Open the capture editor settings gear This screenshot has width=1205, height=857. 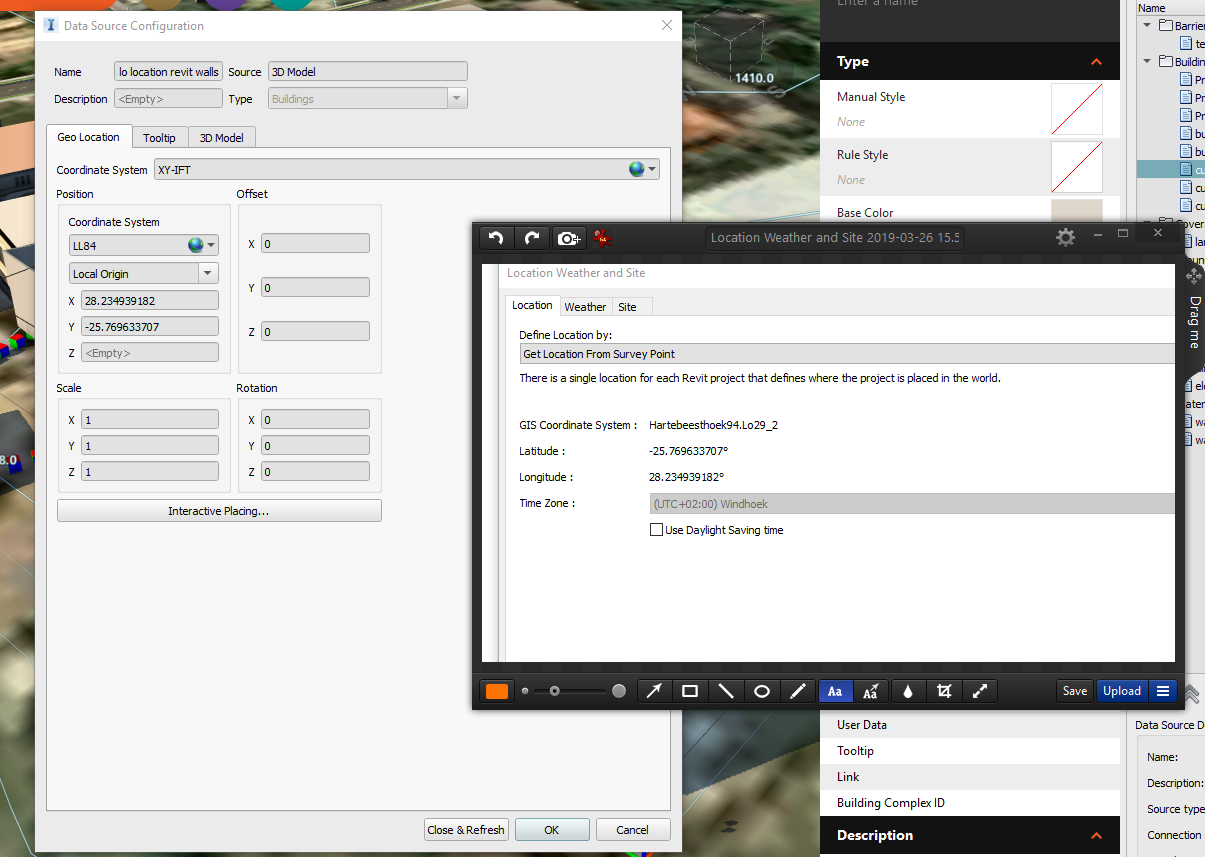(x=1066, y=237)
